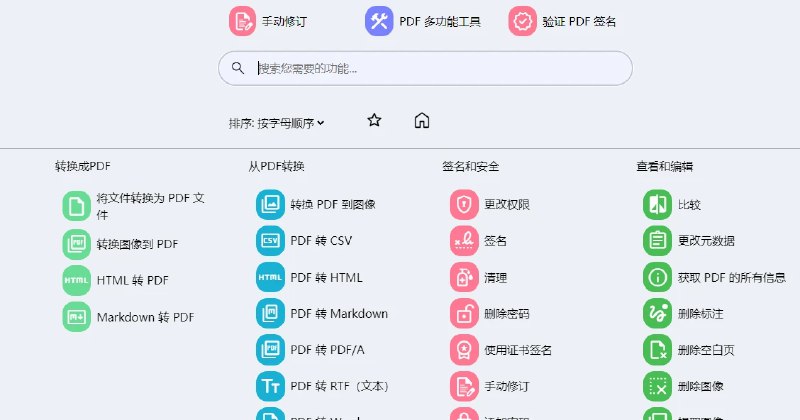Click the PDF 转 PDF/A icon

pos(270,350)
